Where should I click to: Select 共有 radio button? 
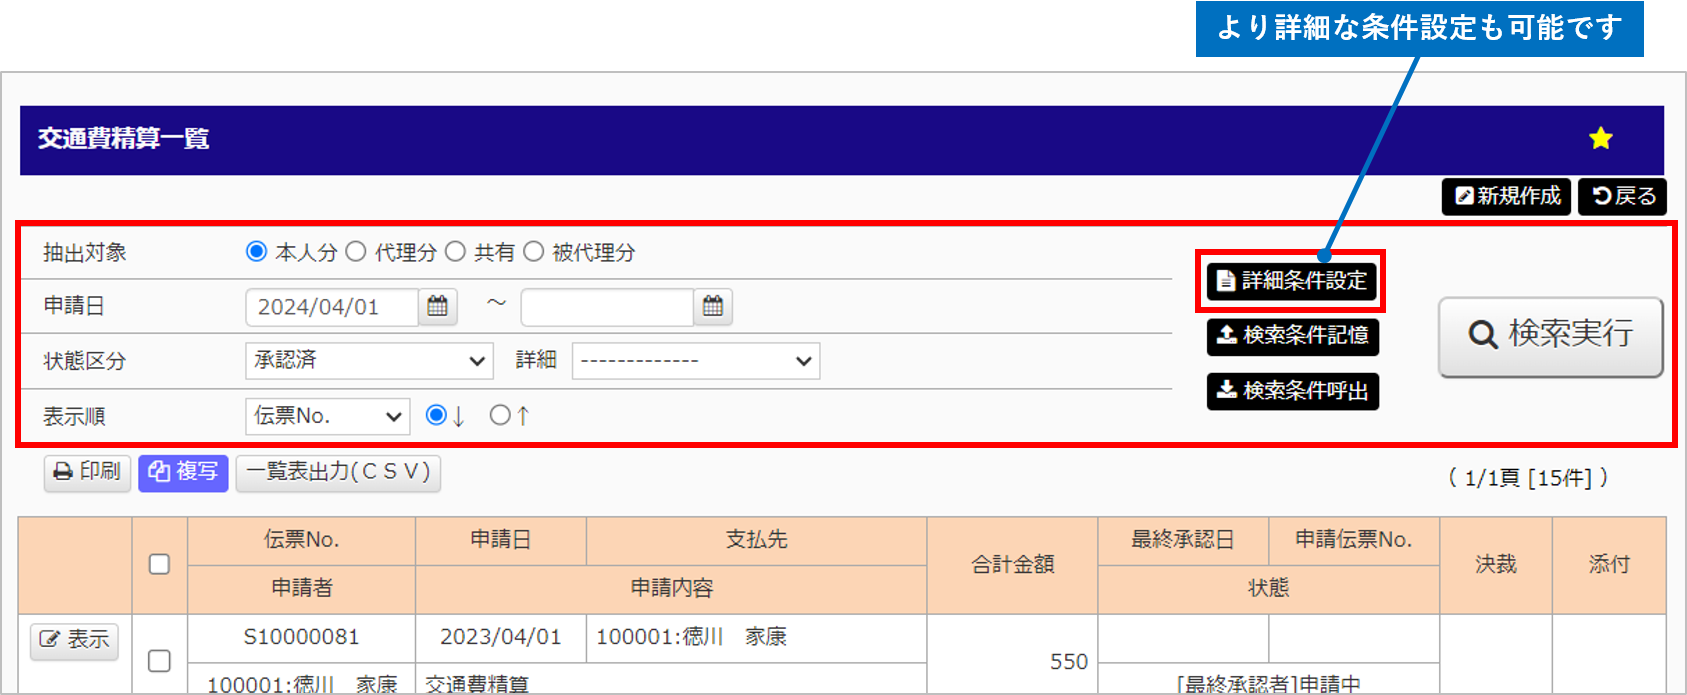(455, 252)
